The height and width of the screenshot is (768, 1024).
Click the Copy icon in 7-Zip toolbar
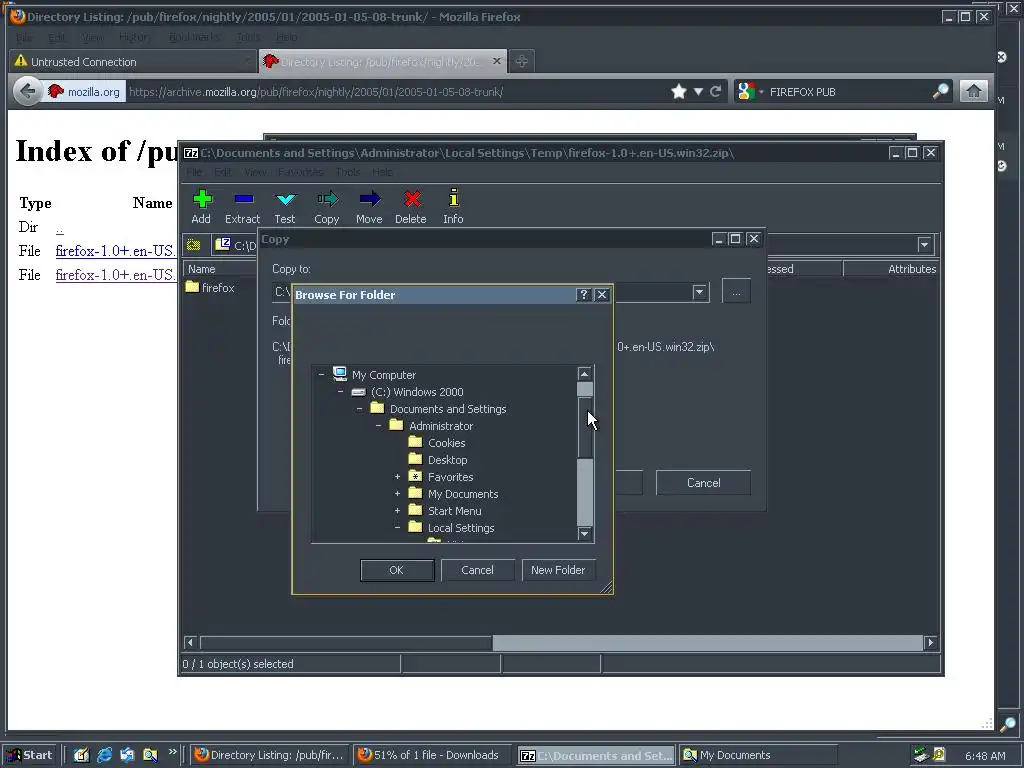click(327, 199)
